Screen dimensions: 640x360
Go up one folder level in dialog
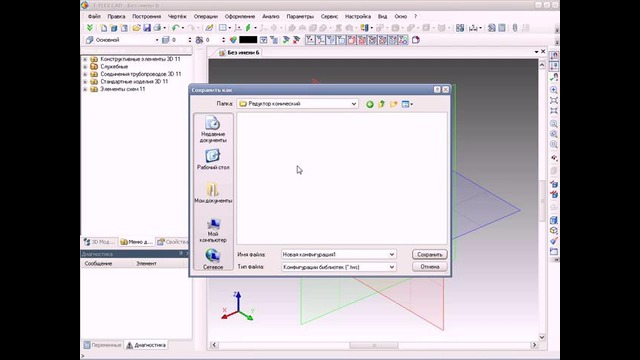click(382, 104)
